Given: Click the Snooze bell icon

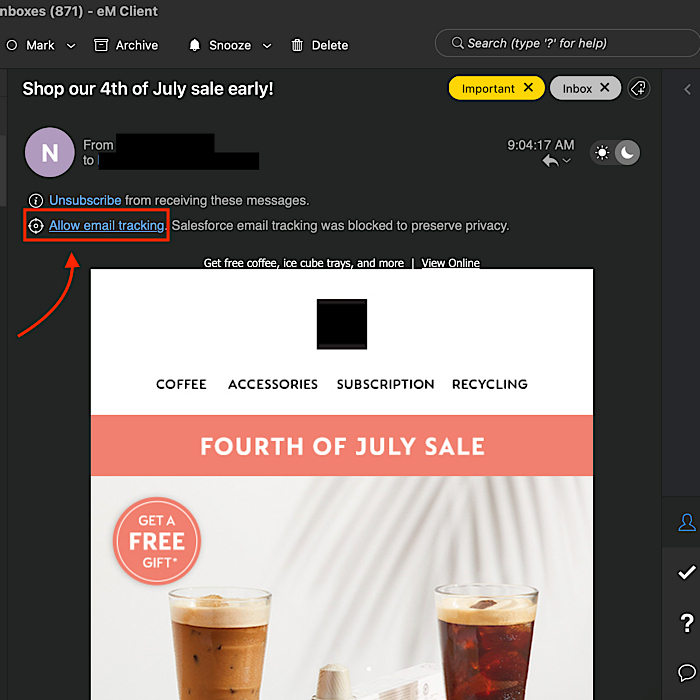Looking at the screenshot, I should [x=195, y=45].
